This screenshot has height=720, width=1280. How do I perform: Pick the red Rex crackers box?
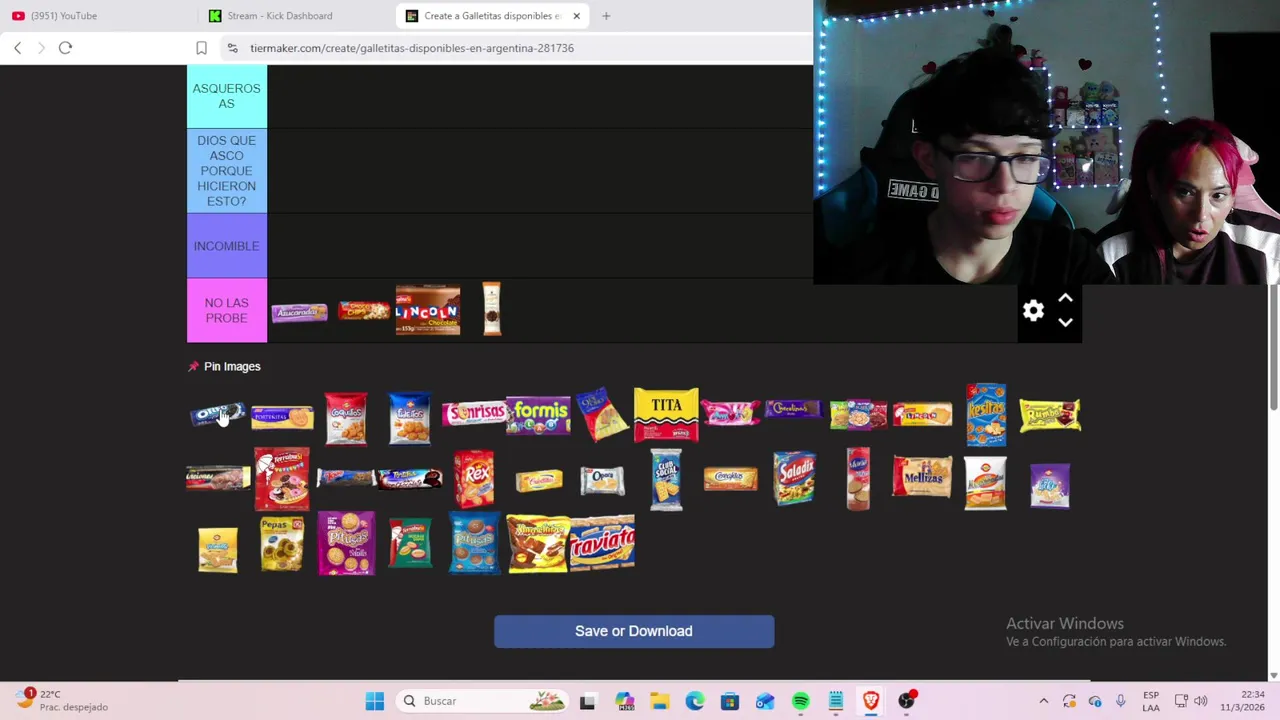[x=474, y=479]
